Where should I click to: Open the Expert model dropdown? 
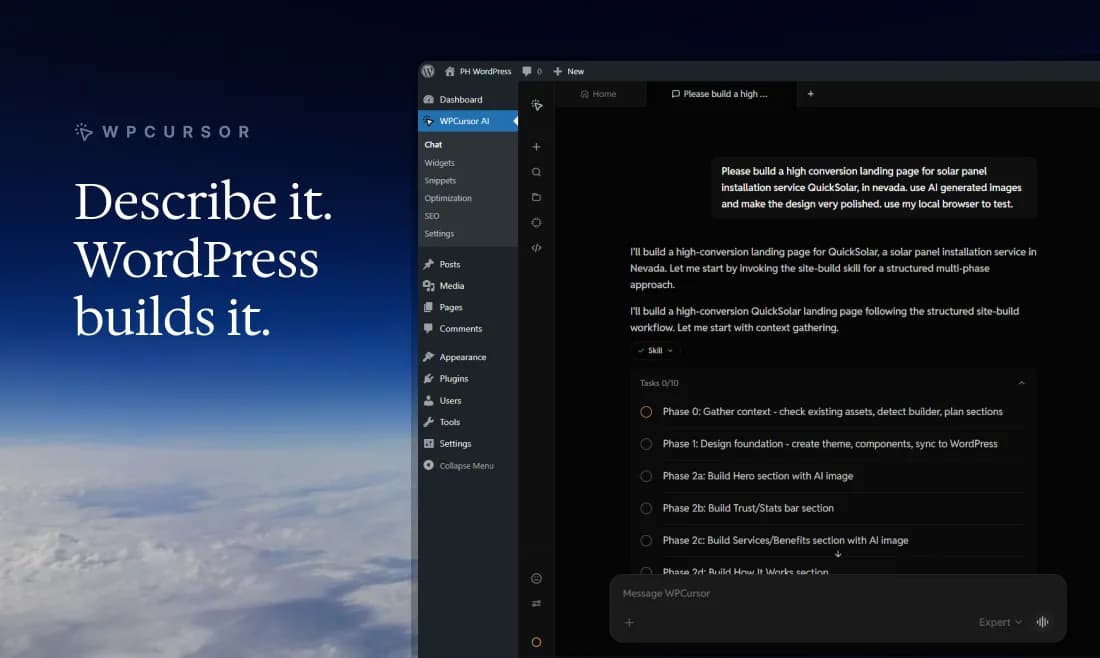(998, 622)
